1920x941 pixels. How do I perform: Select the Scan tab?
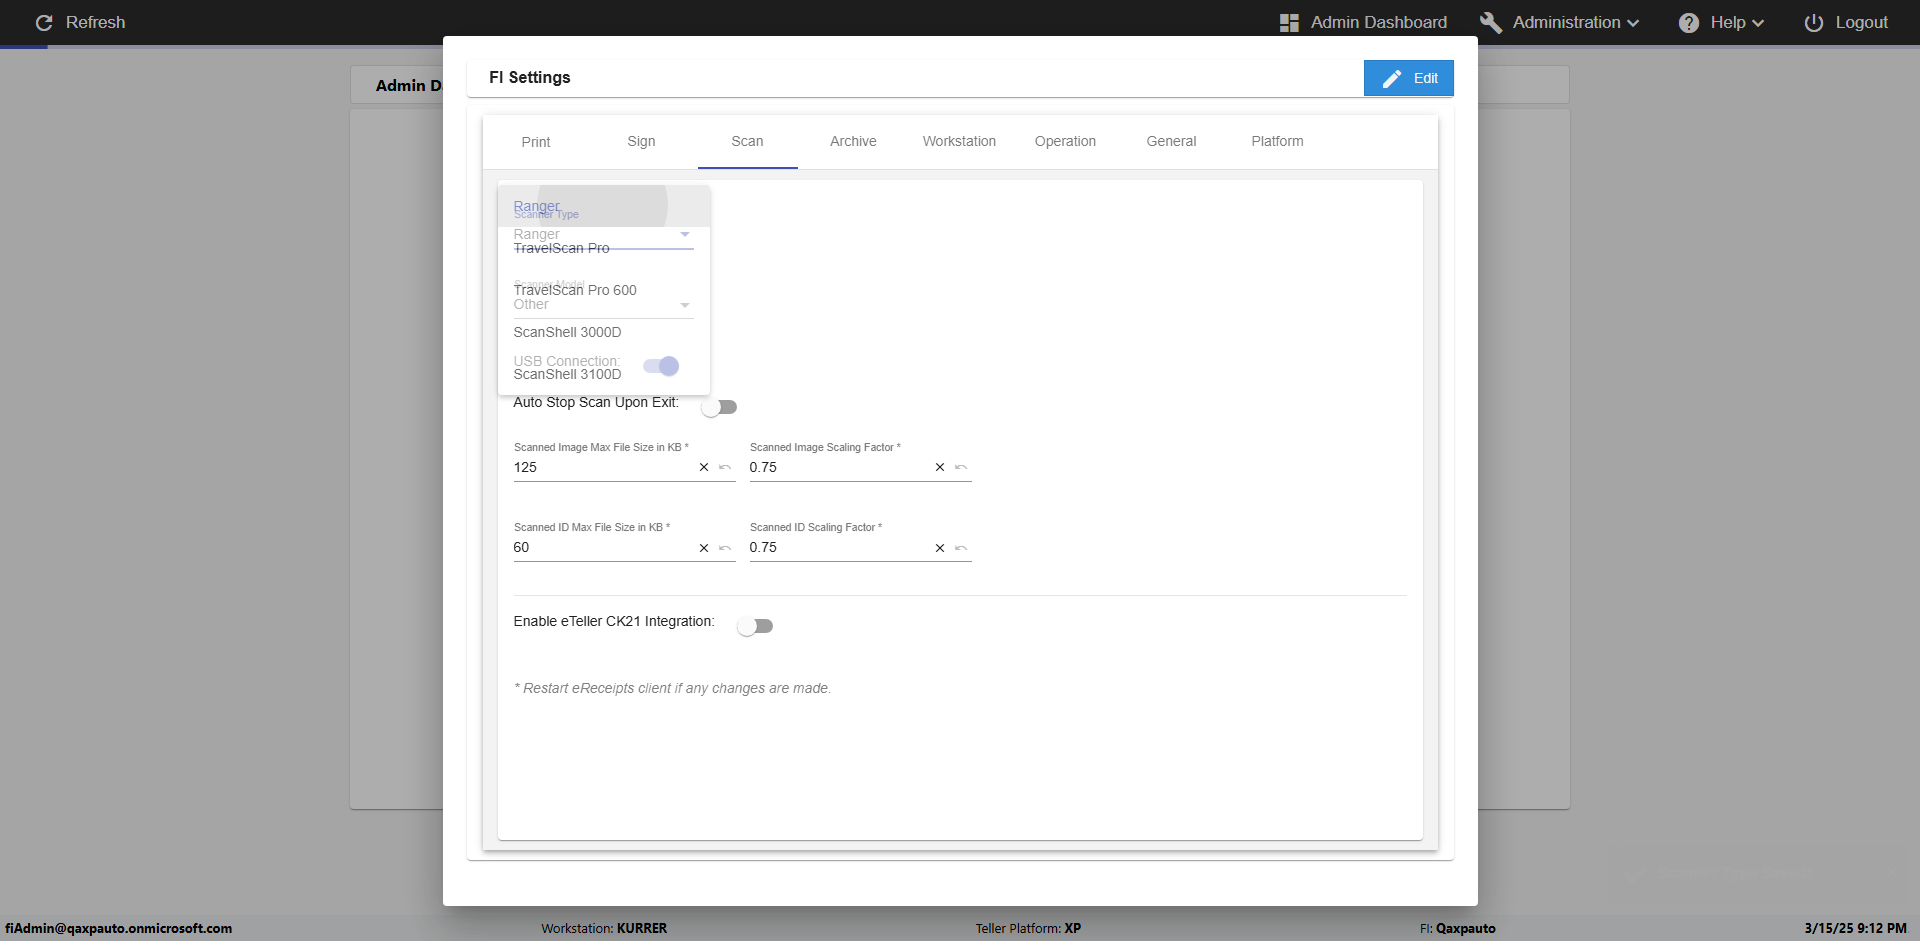pos(747,142)
